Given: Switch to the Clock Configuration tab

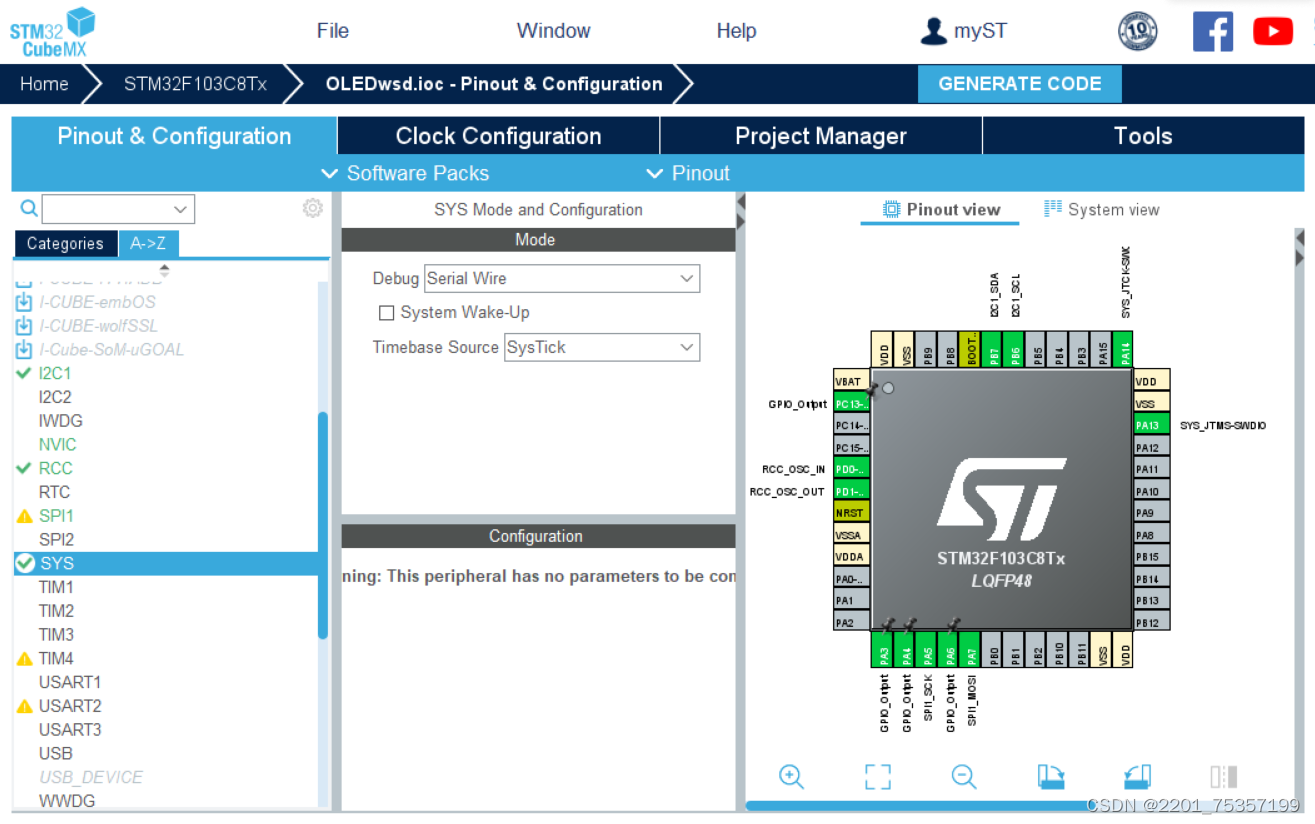Looking at the screenshot, I should (x=498, y=136).
